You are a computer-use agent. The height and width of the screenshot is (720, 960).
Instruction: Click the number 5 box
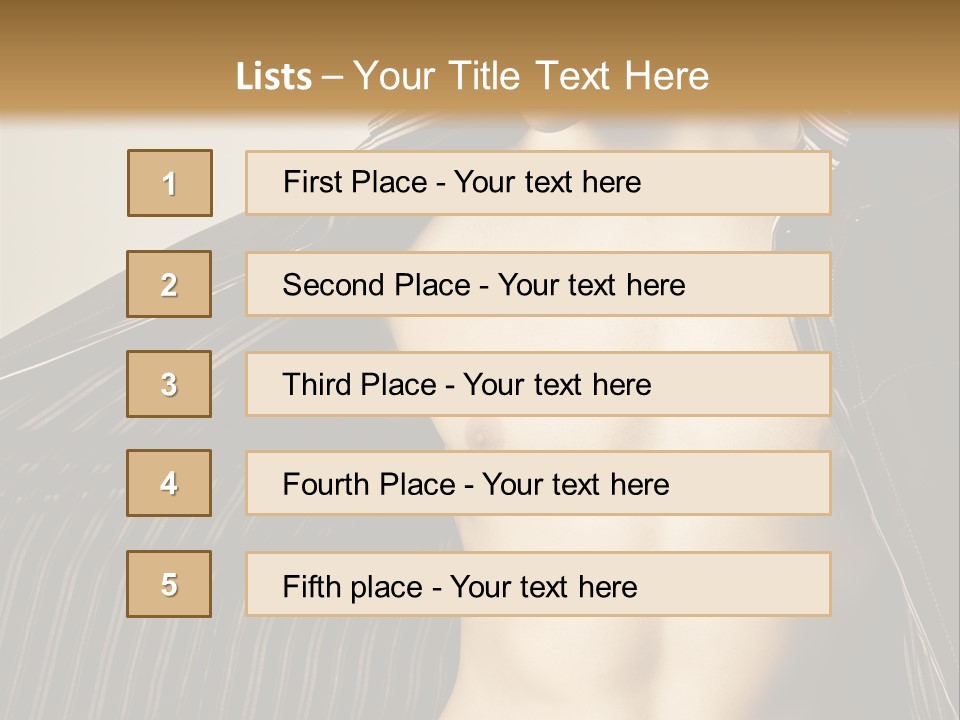pos(169,584)
